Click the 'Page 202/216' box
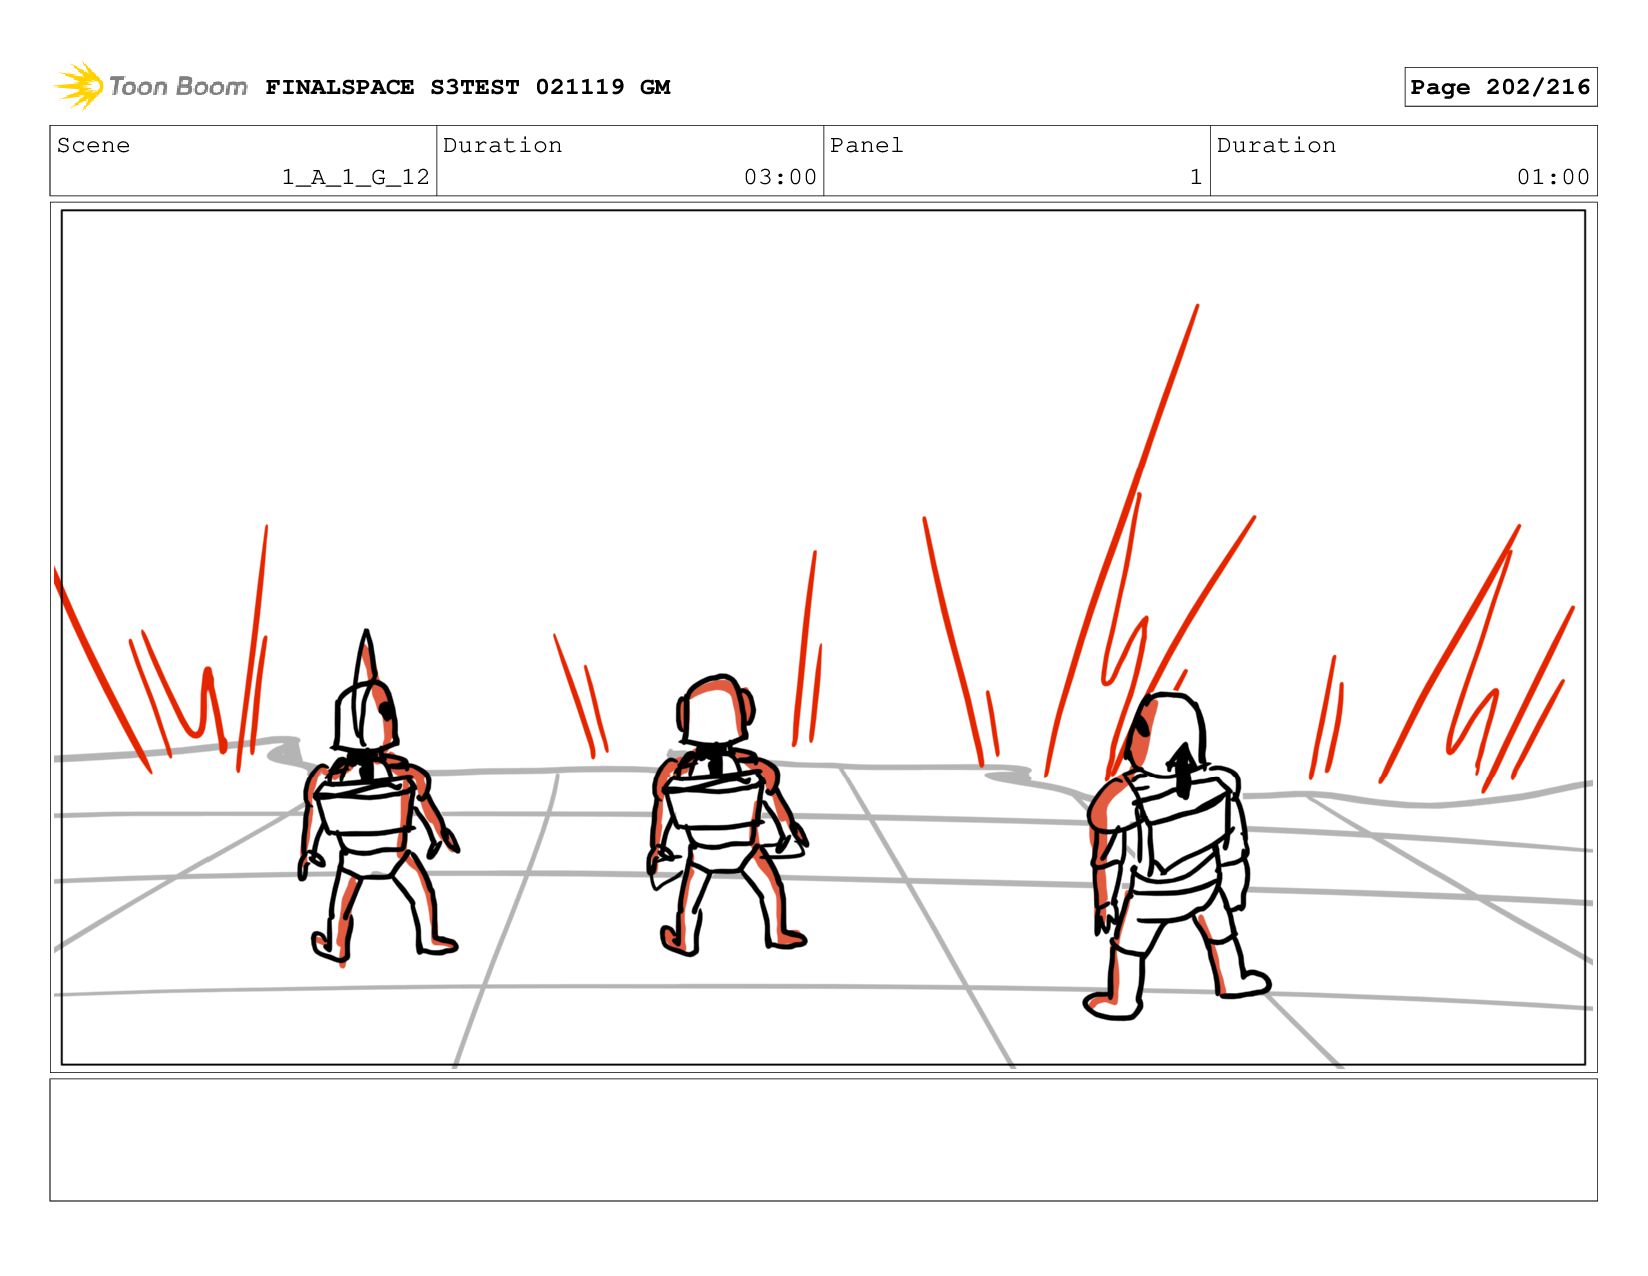1648x1276 pixels. click(x=1500, y=87)
